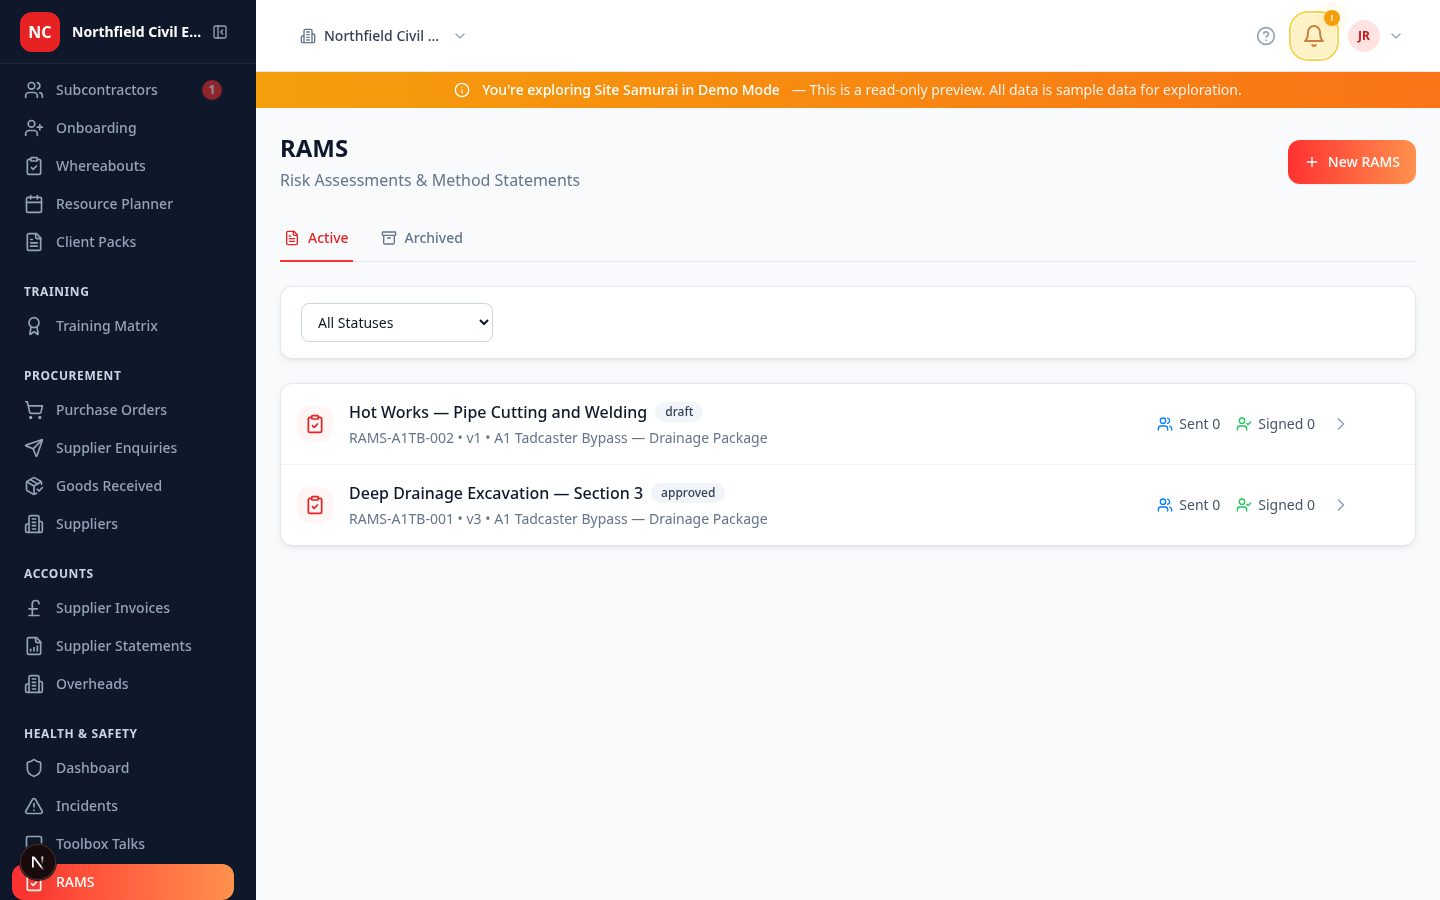Image resolution: width=1440 pixels, height=900 pixels.
Task: Select the Whereabouts icon in sidebar
Action: click(x=34, y=165)
